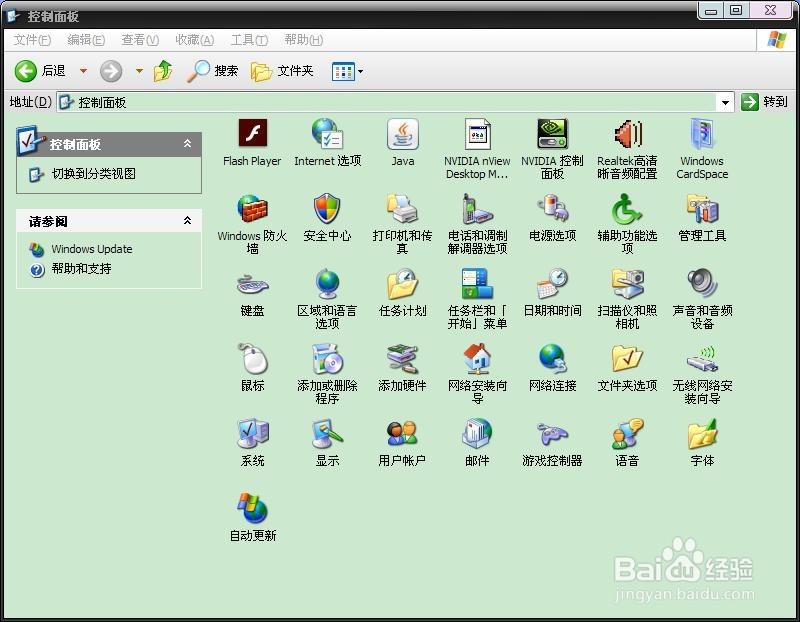Image resolution: width=800 pixels, height=622 pixels.
Task: Open the forward history dropdown arrow
Action: click(x=139, y=71)
